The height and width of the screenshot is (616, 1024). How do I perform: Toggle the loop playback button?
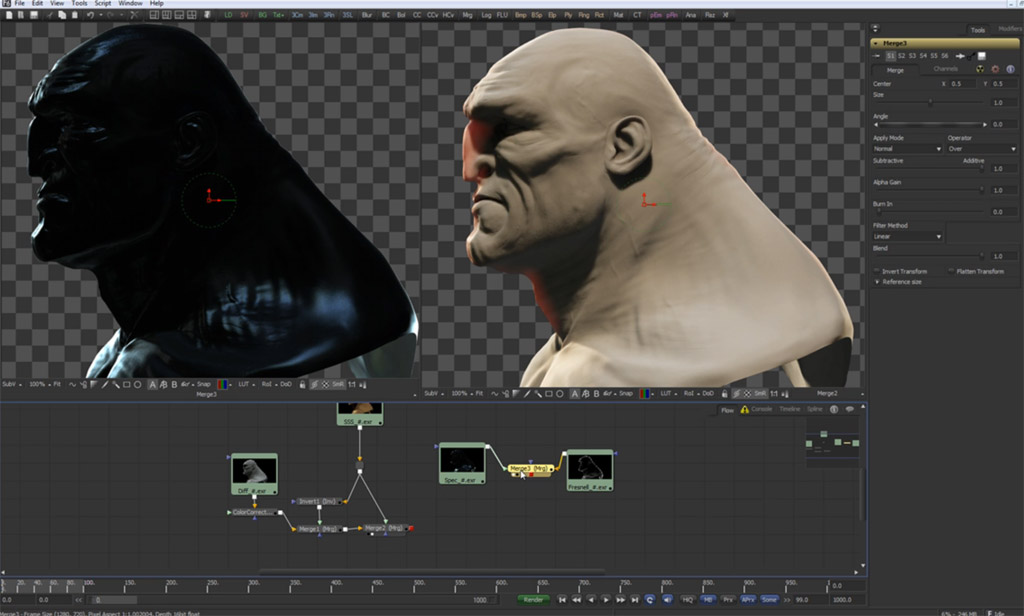[650, 600]
